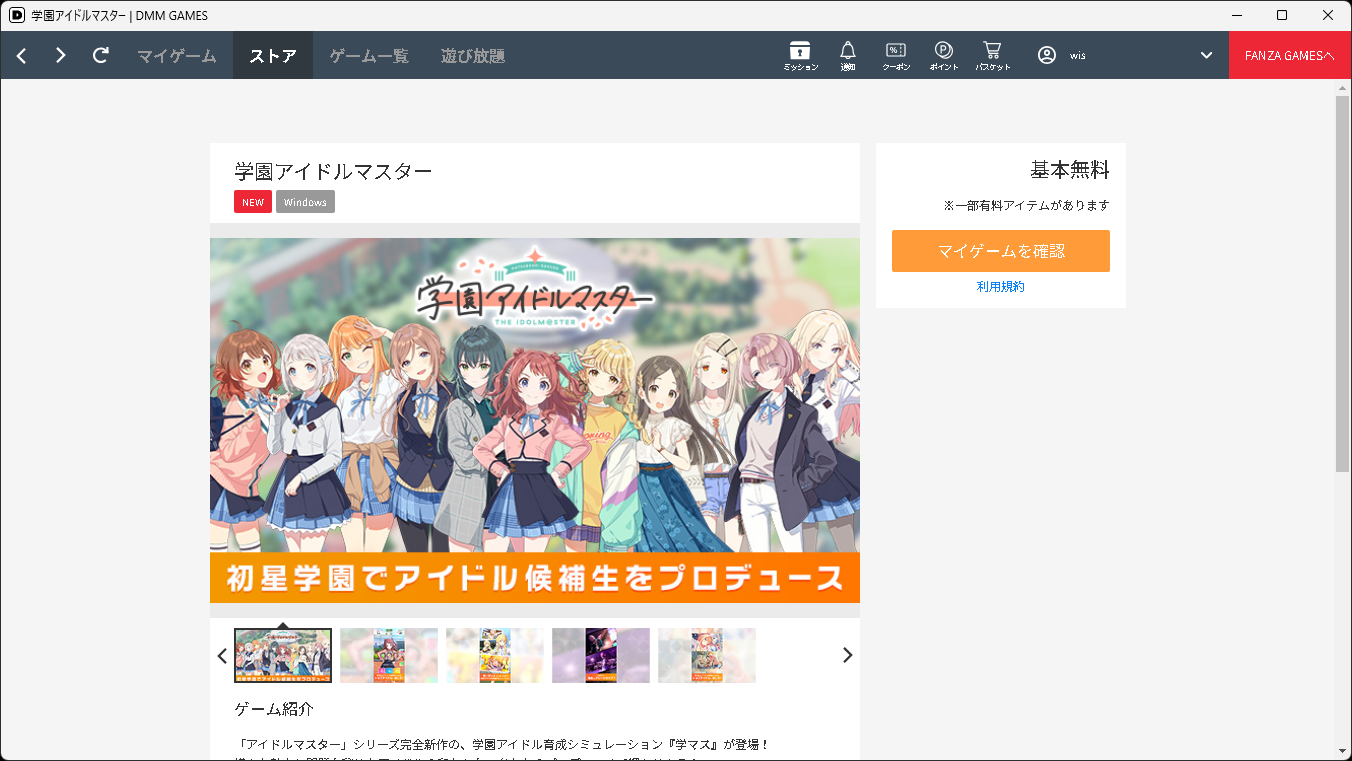1352x761 pixels.
Task: Click the DMM logo in the title bar
Action: coord(17,15)
